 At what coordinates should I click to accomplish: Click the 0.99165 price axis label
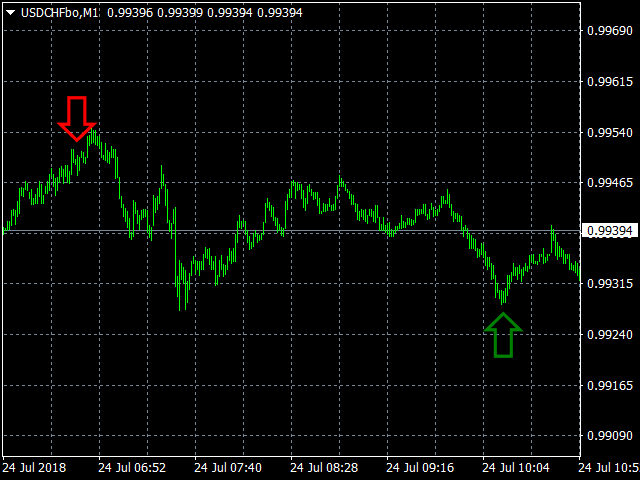(x=610, y=386)
